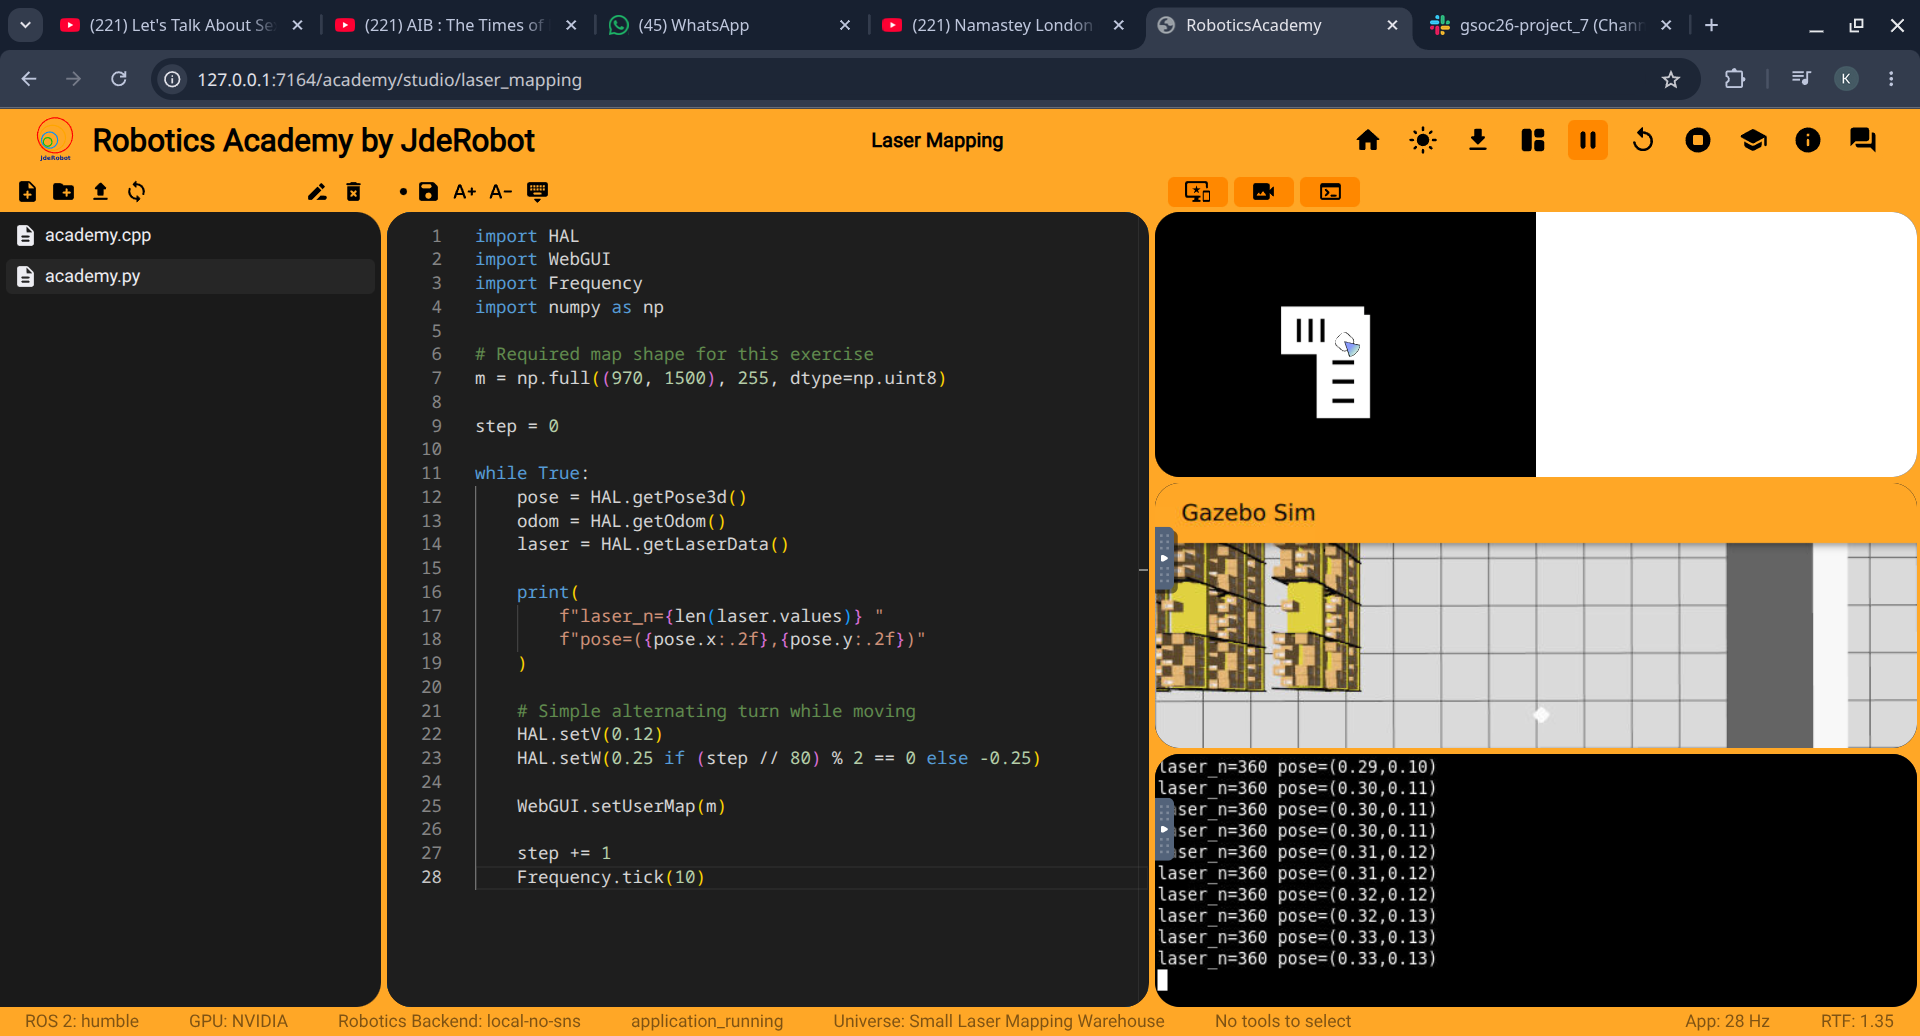Screen dimensions: 1920x1036
Task: Go to home page via house icon
Action: (x=1368, y=140)
